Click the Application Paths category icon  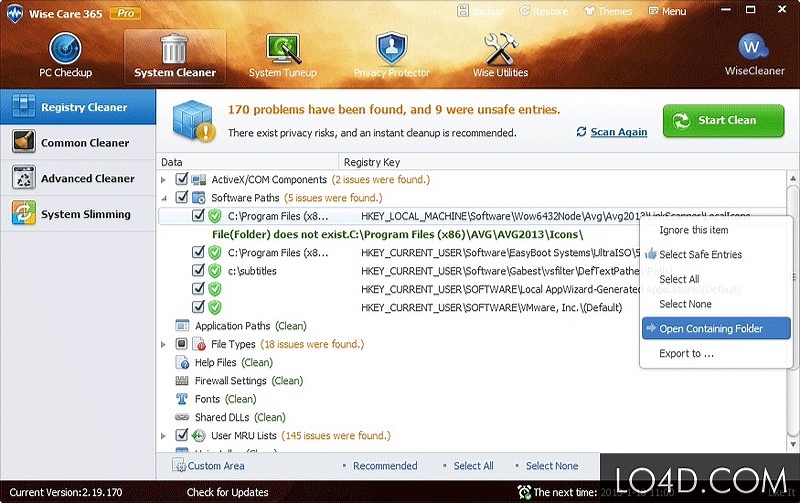[182, 325]
